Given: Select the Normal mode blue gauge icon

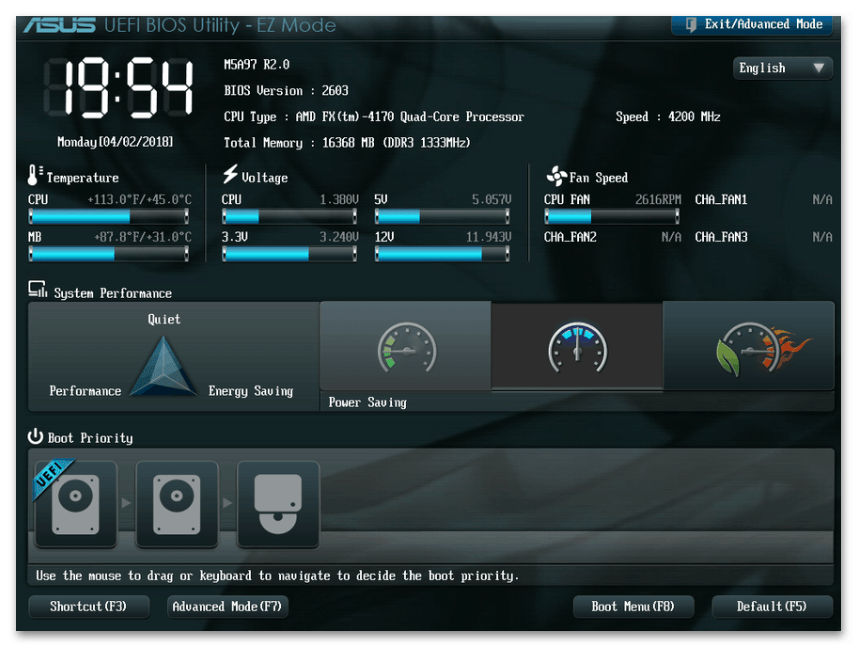Looking at the screenshot, I should (x=577, y=348).
